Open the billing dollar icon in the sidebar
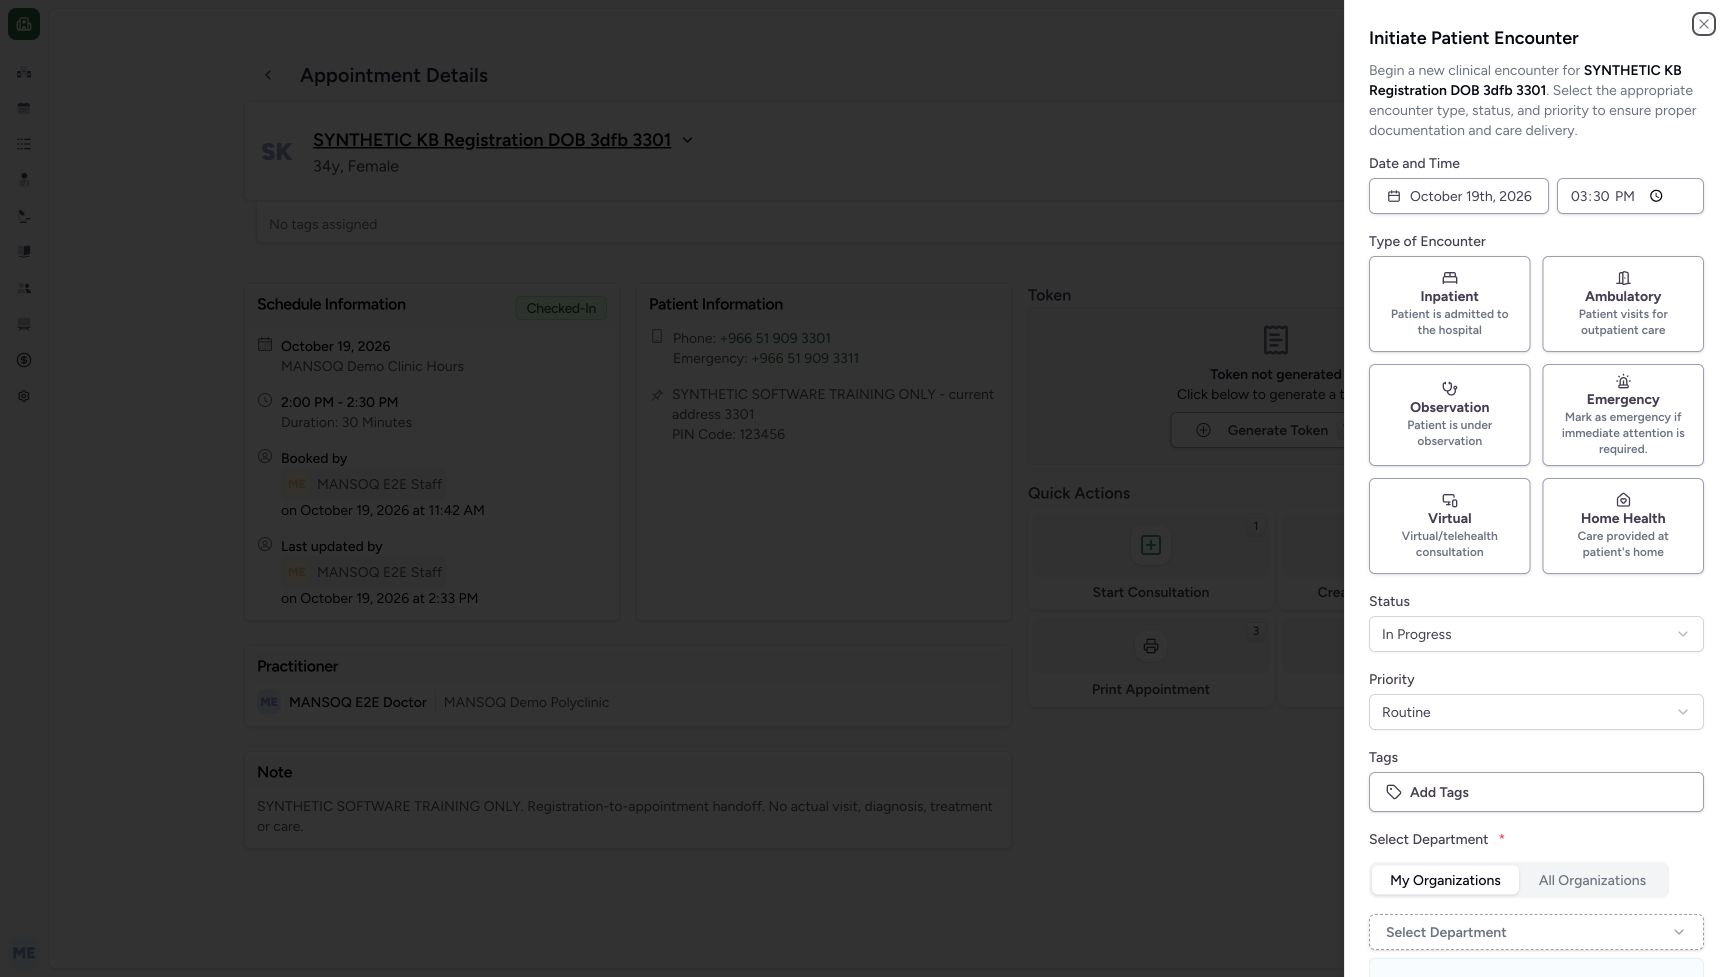 coord(24,360)
